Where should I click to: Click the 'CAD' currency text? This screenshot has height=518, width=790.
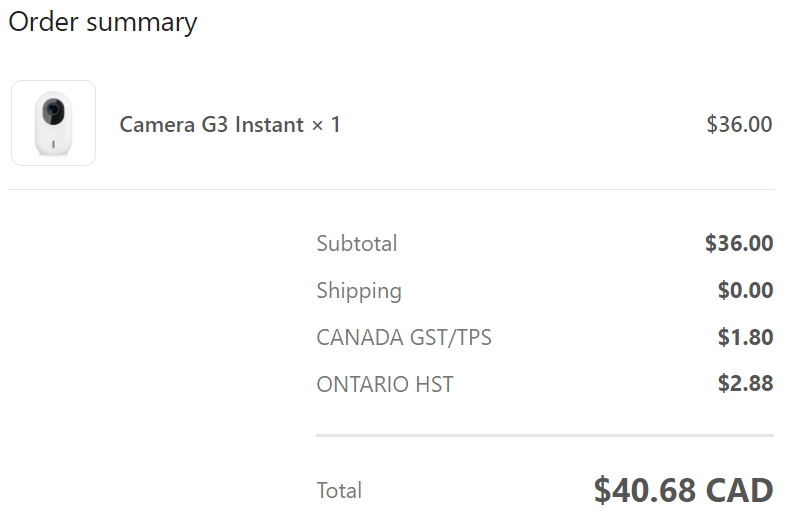(x=739, y=490)
